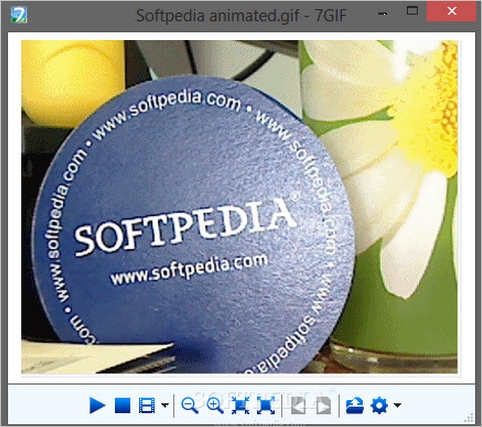The height and width of the screenshot is (427, 482).
Task: Maximize the 7GIF window
Action: (x=412, y=11)
